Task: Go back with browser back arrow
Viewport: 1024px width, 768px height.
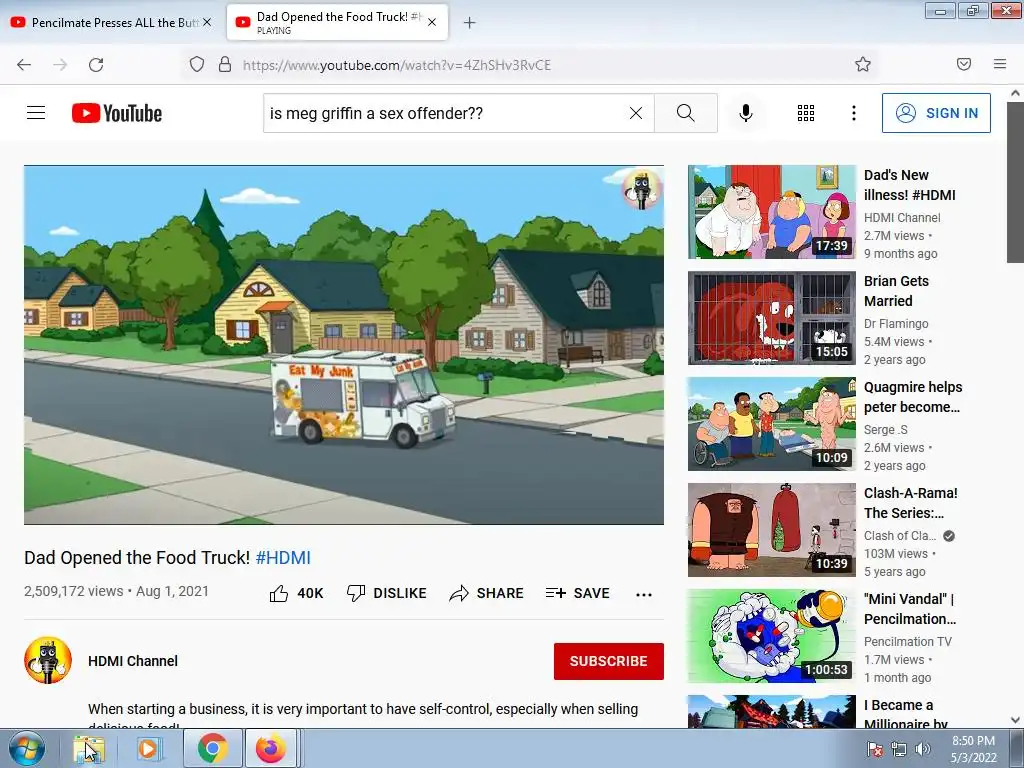Action: [x=24, y=65]
